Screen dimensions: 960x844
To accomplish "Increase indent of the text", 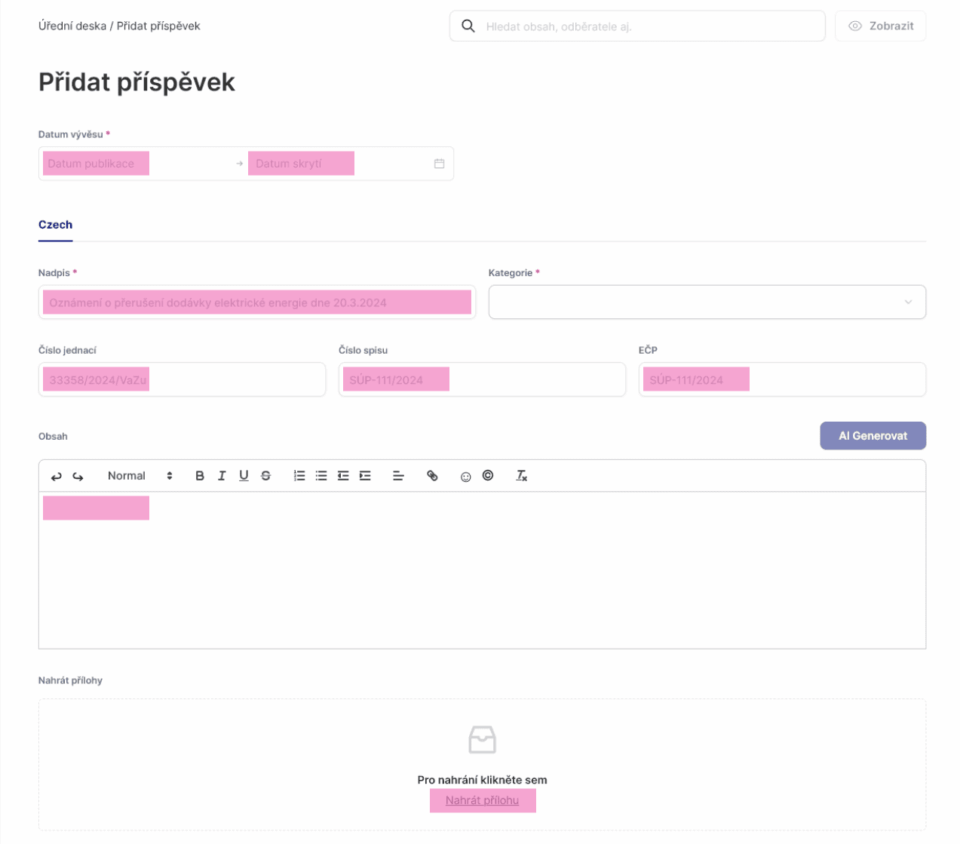I will point(365,476).
